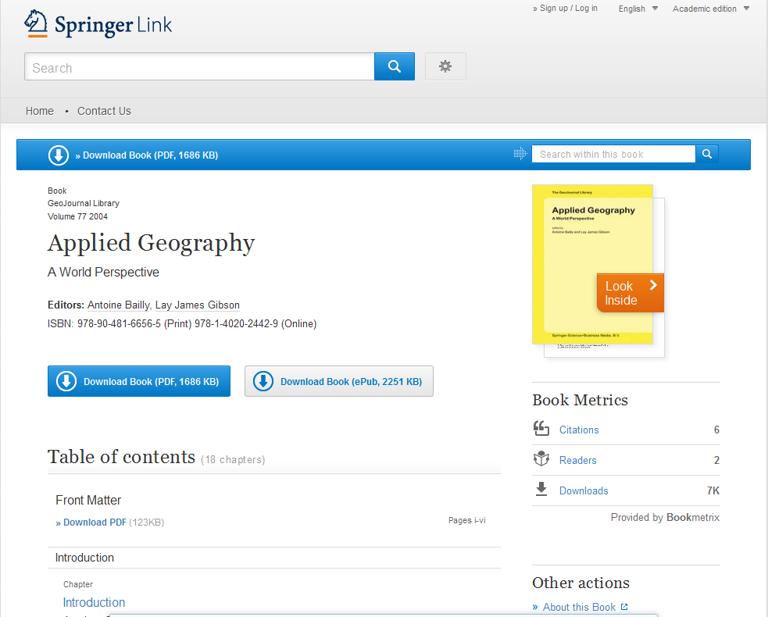Open the search settings gear icon

[x=445, y=67]
